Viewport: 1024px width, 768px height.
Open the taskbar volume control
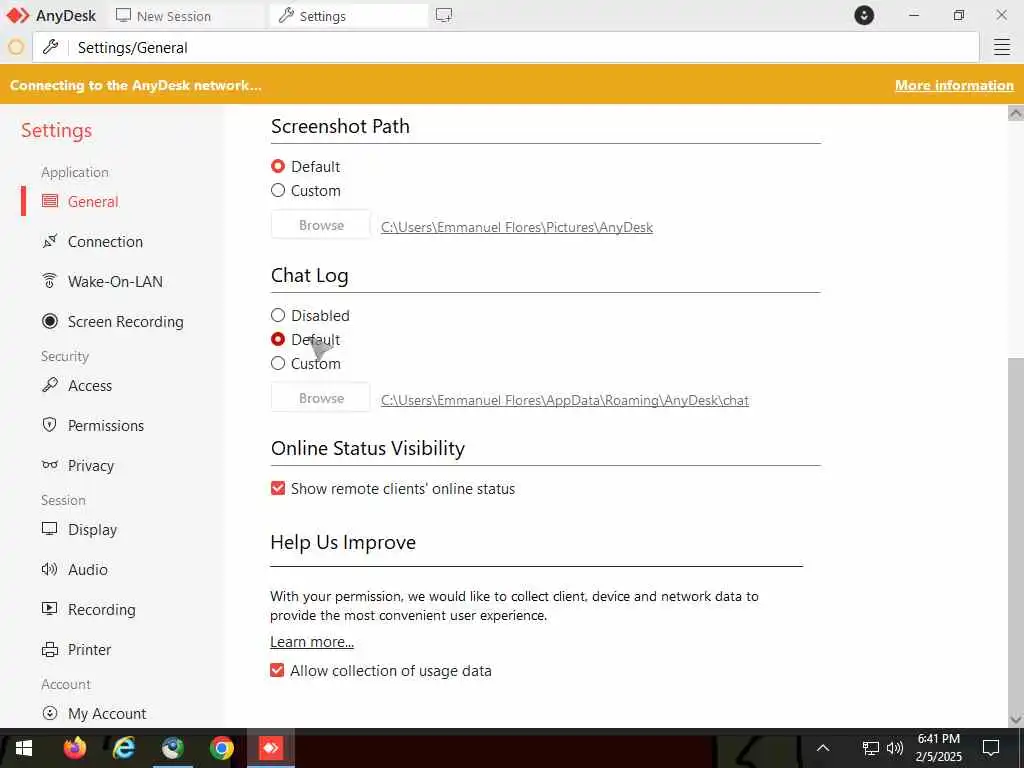coord(895,748)
